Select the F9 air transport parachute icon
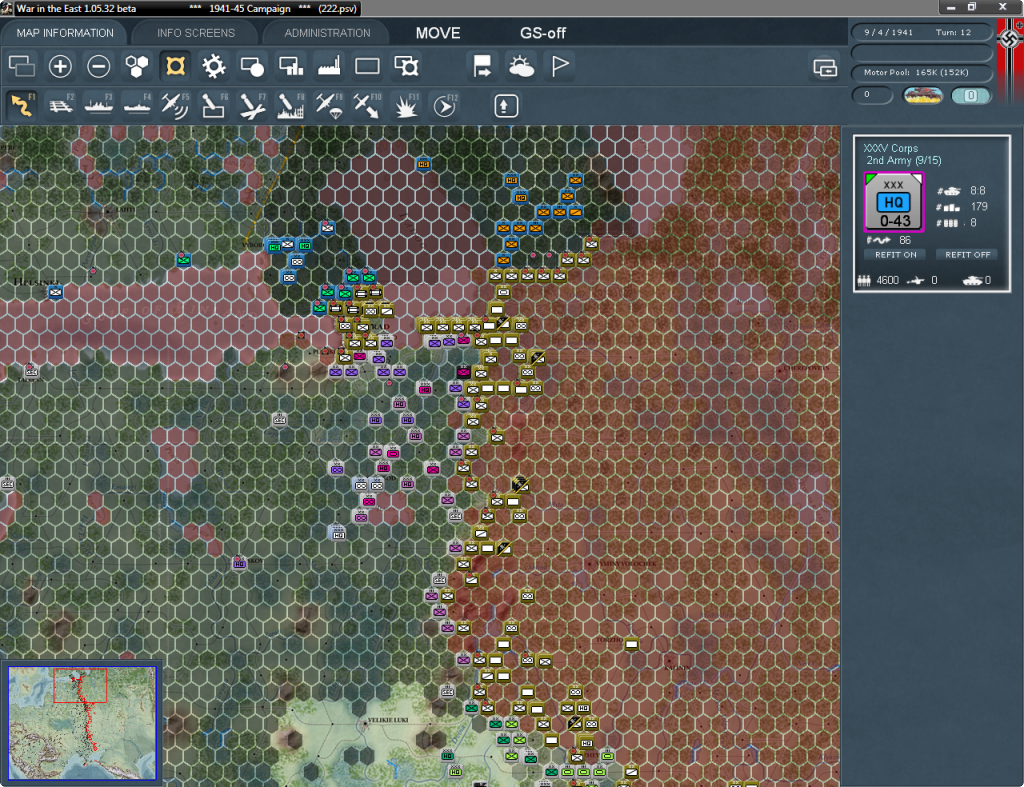The height and width of the screenshot is (787, 1024). 328,106
